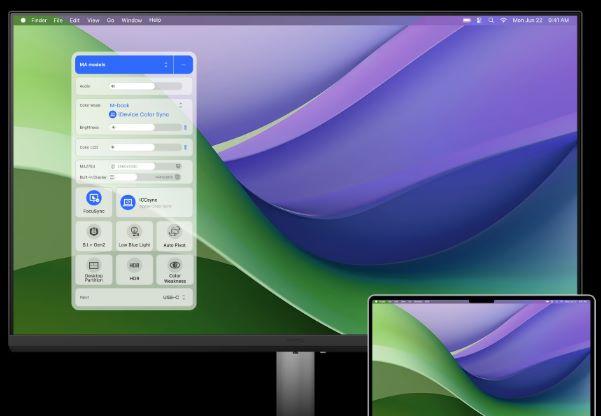
Task: Click the minimize button on the blue header
Action: pos(184,65)
